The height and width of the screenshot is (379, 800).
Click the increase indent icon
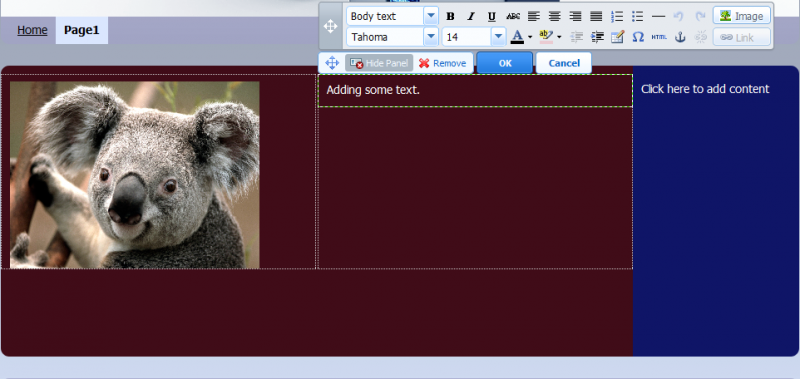[597, 37]
